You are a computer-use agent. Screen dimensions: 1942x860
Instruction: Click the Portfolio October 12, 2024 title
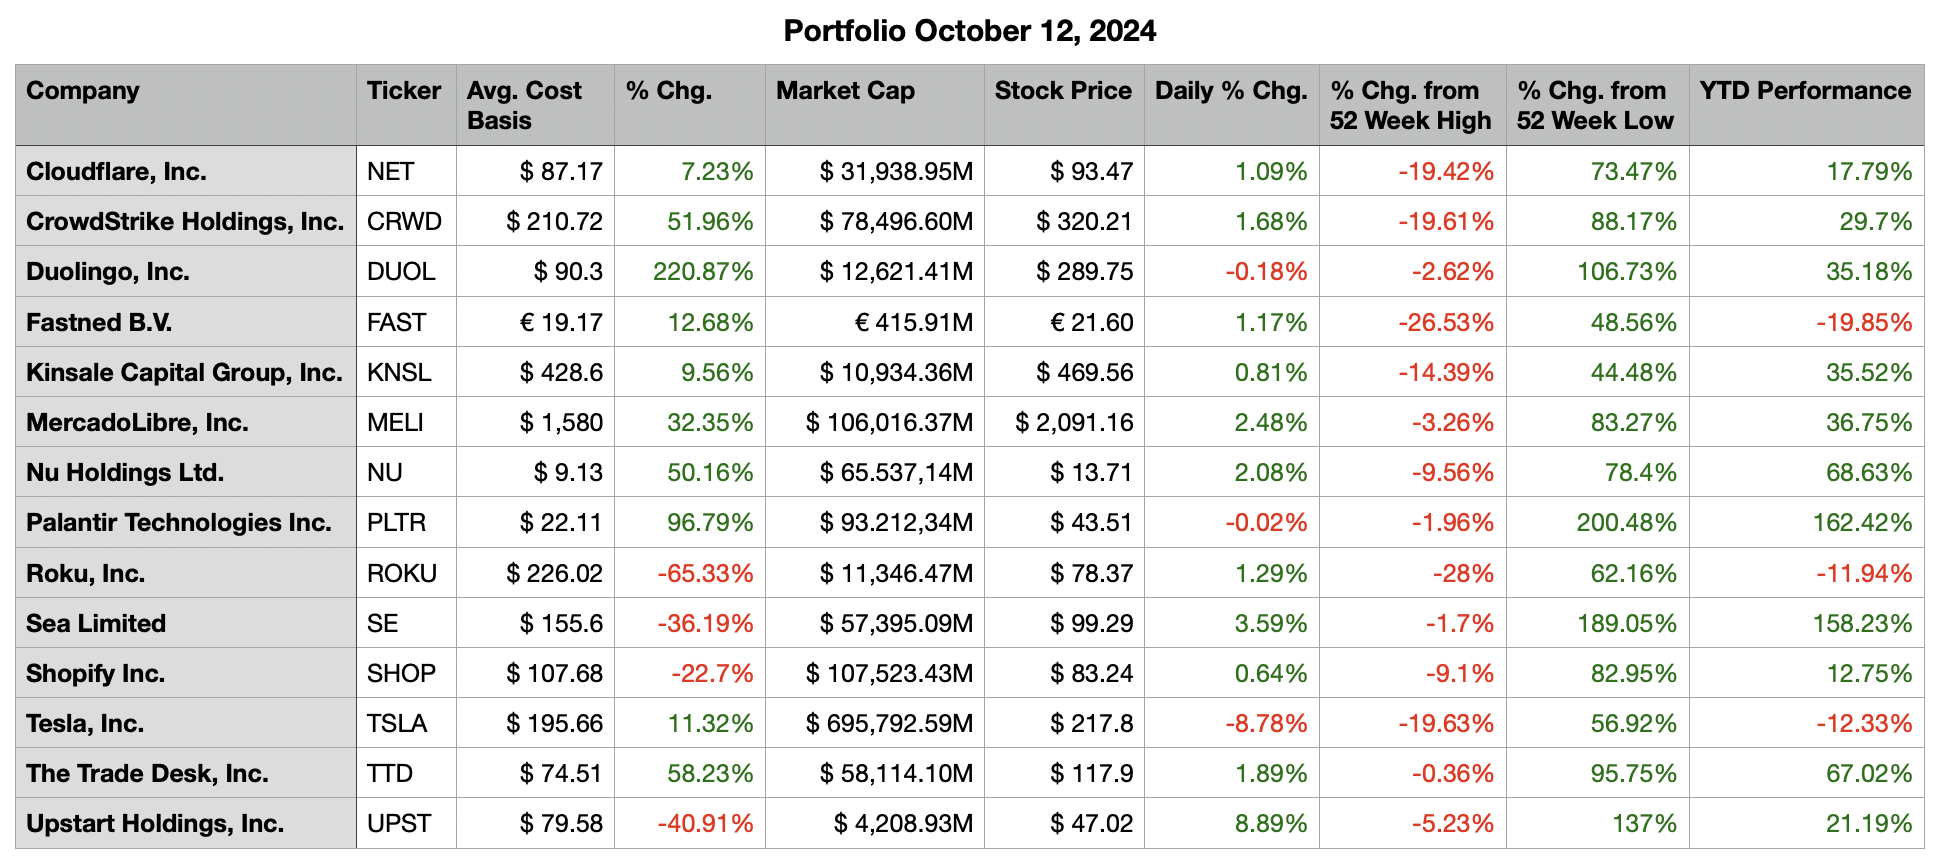click(969, 31)
